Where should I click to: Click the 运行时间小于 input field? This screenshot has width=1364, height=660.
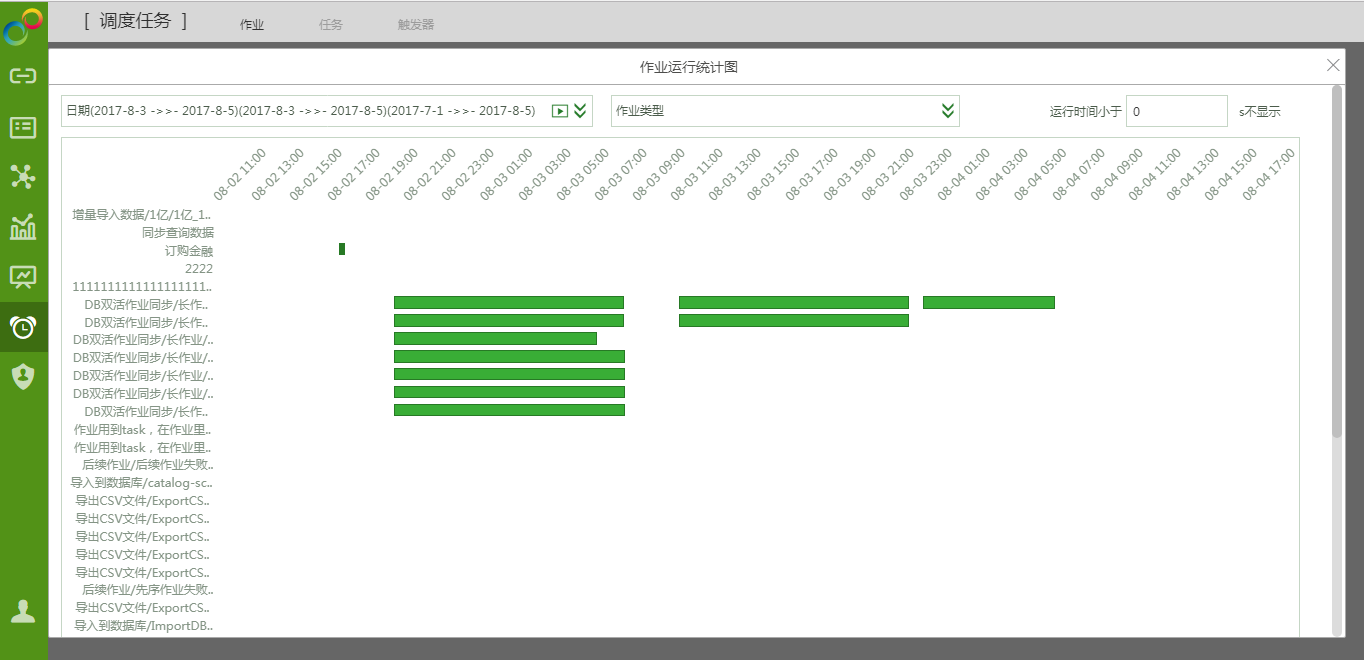[1176, 111]
